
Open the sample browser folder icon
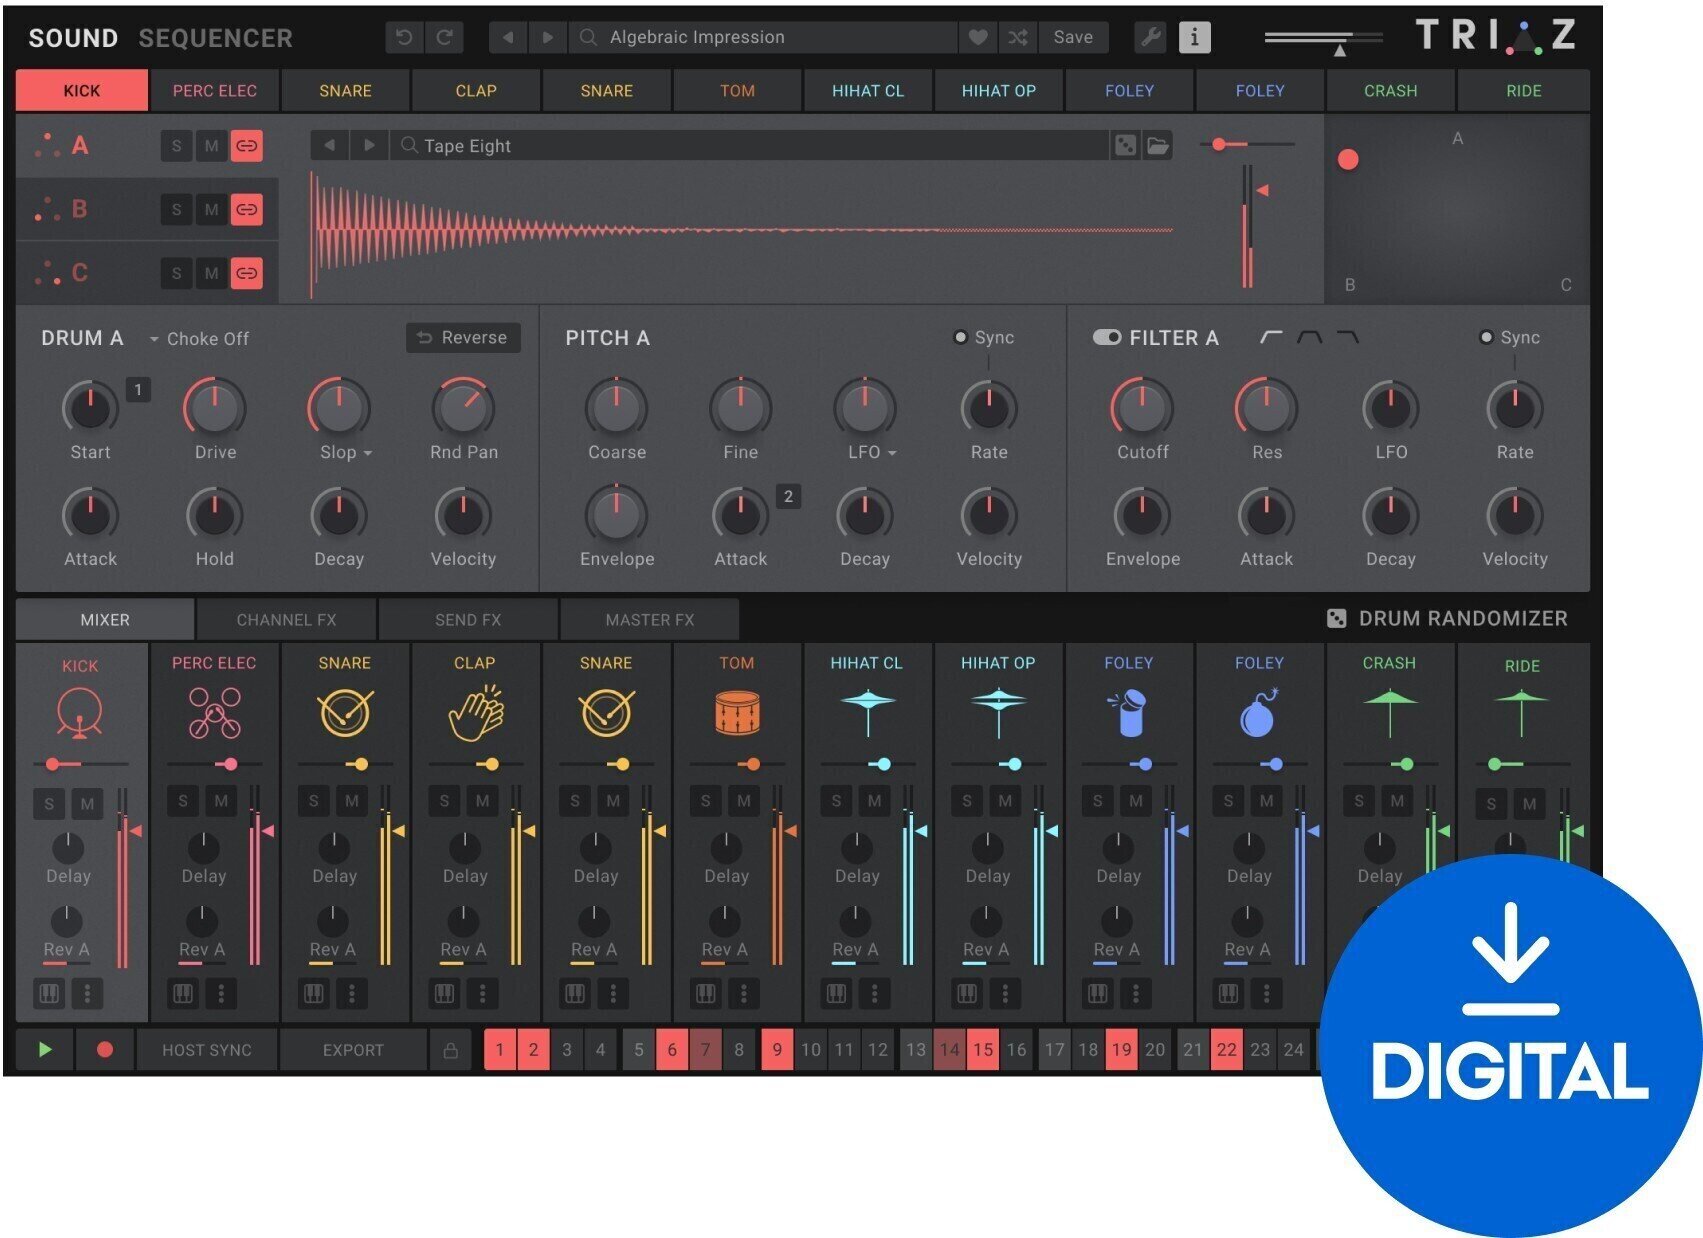(x=1156, y=145)
